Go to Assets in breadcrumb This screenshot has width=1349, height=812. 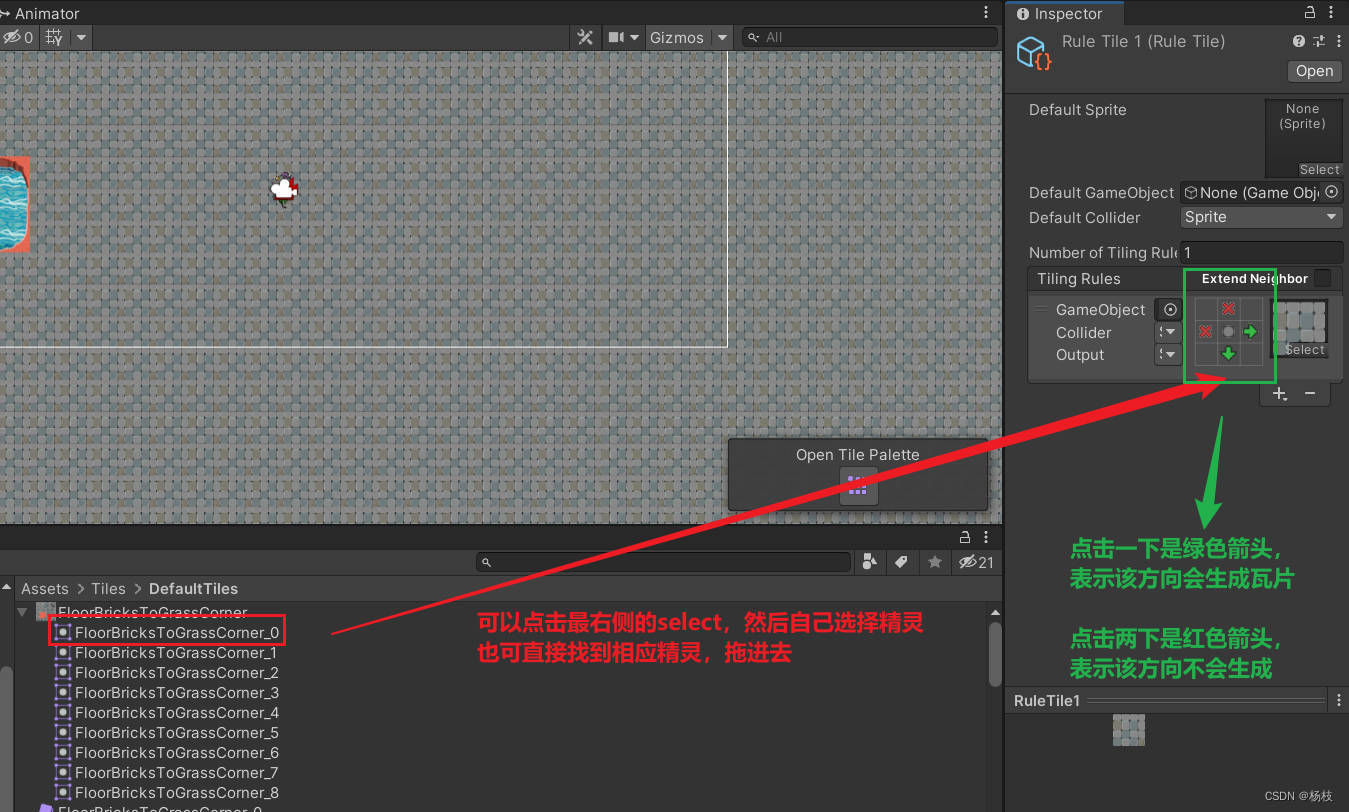pos(45,589)
